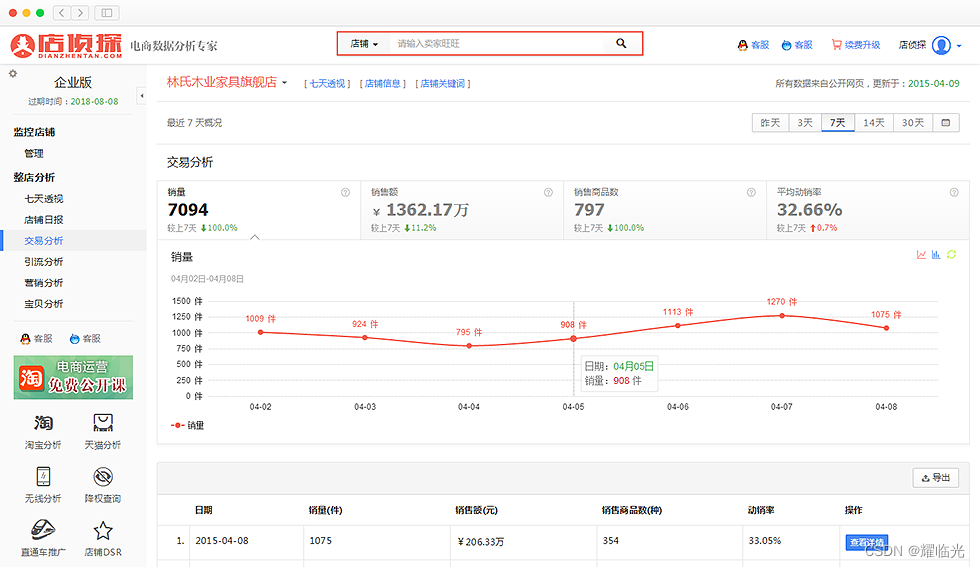Select the 销售商品数 797 metric card
Image resolution: width=980 pixels, height=567 pixels.
pyautogui.click(x=665, y=210)
